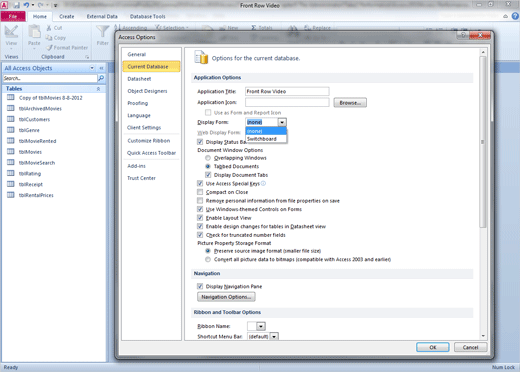Click table icon beside tblReceipt

click(x=11, y=184)
